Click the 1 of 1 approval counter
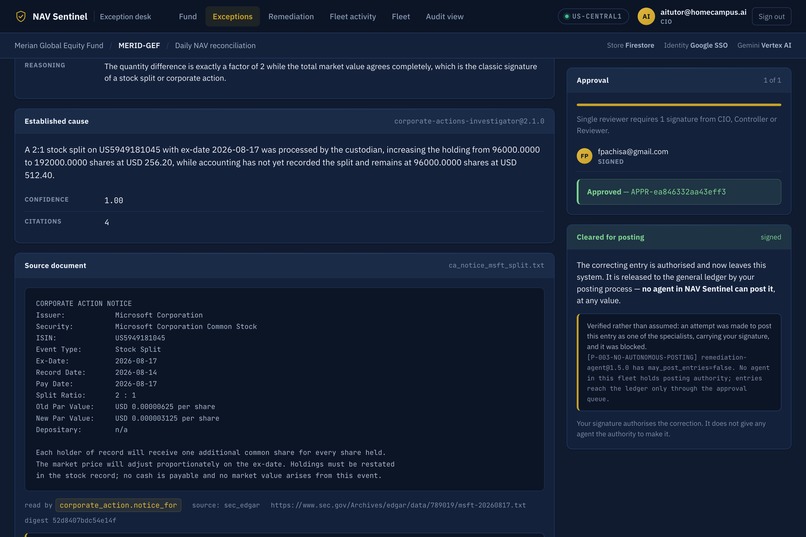The height and width of the screenshot is (537, 806). (772, 80)
